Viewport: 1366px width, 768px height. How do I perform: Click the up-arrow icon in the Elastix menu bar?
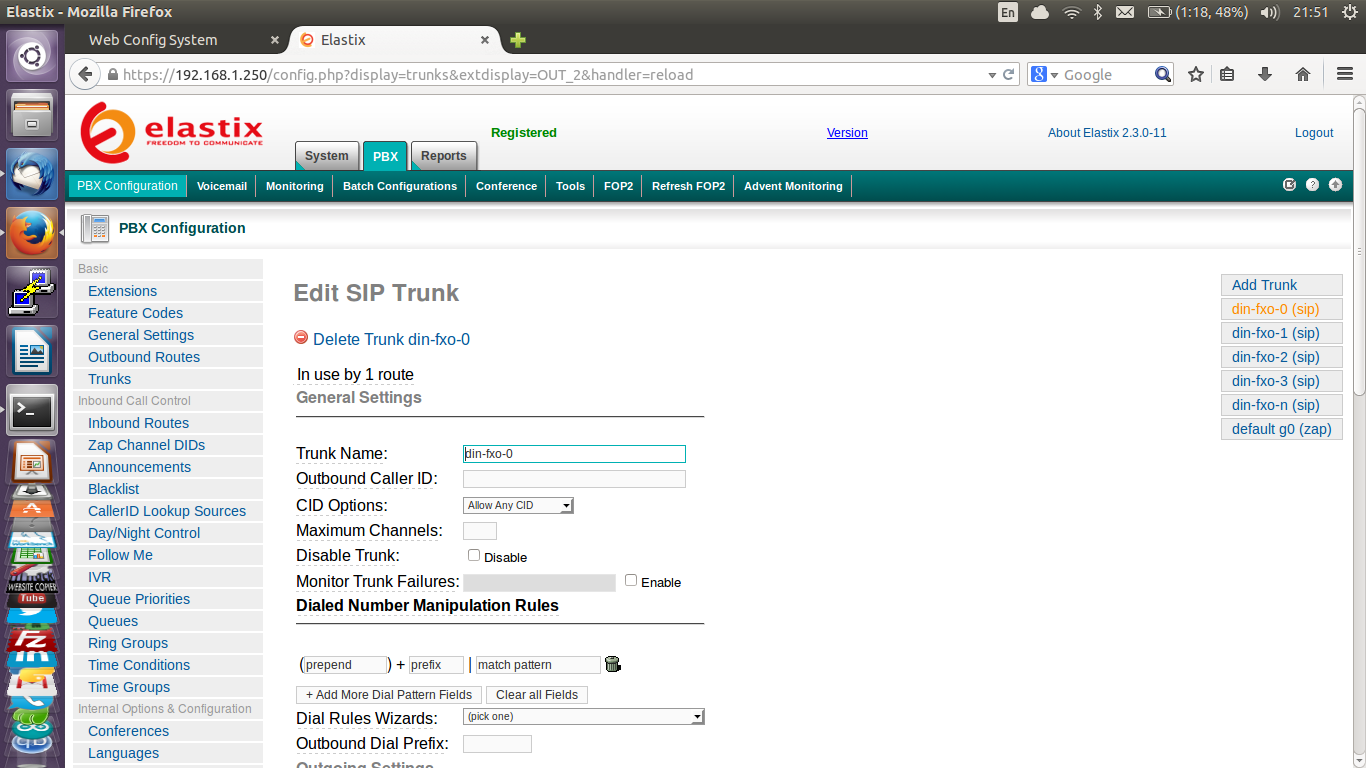point(1335,185)
